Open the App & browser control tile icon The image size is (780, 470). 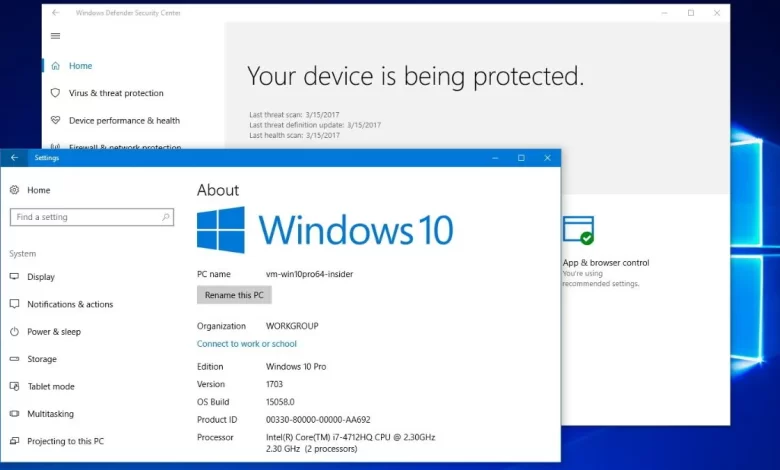coord(579,230)
